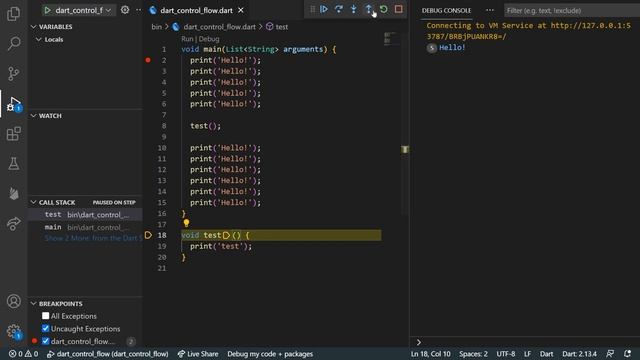Close the dart_control_flow.dart tab
Viewport: 640px width, 360px height.
point(241,10)
